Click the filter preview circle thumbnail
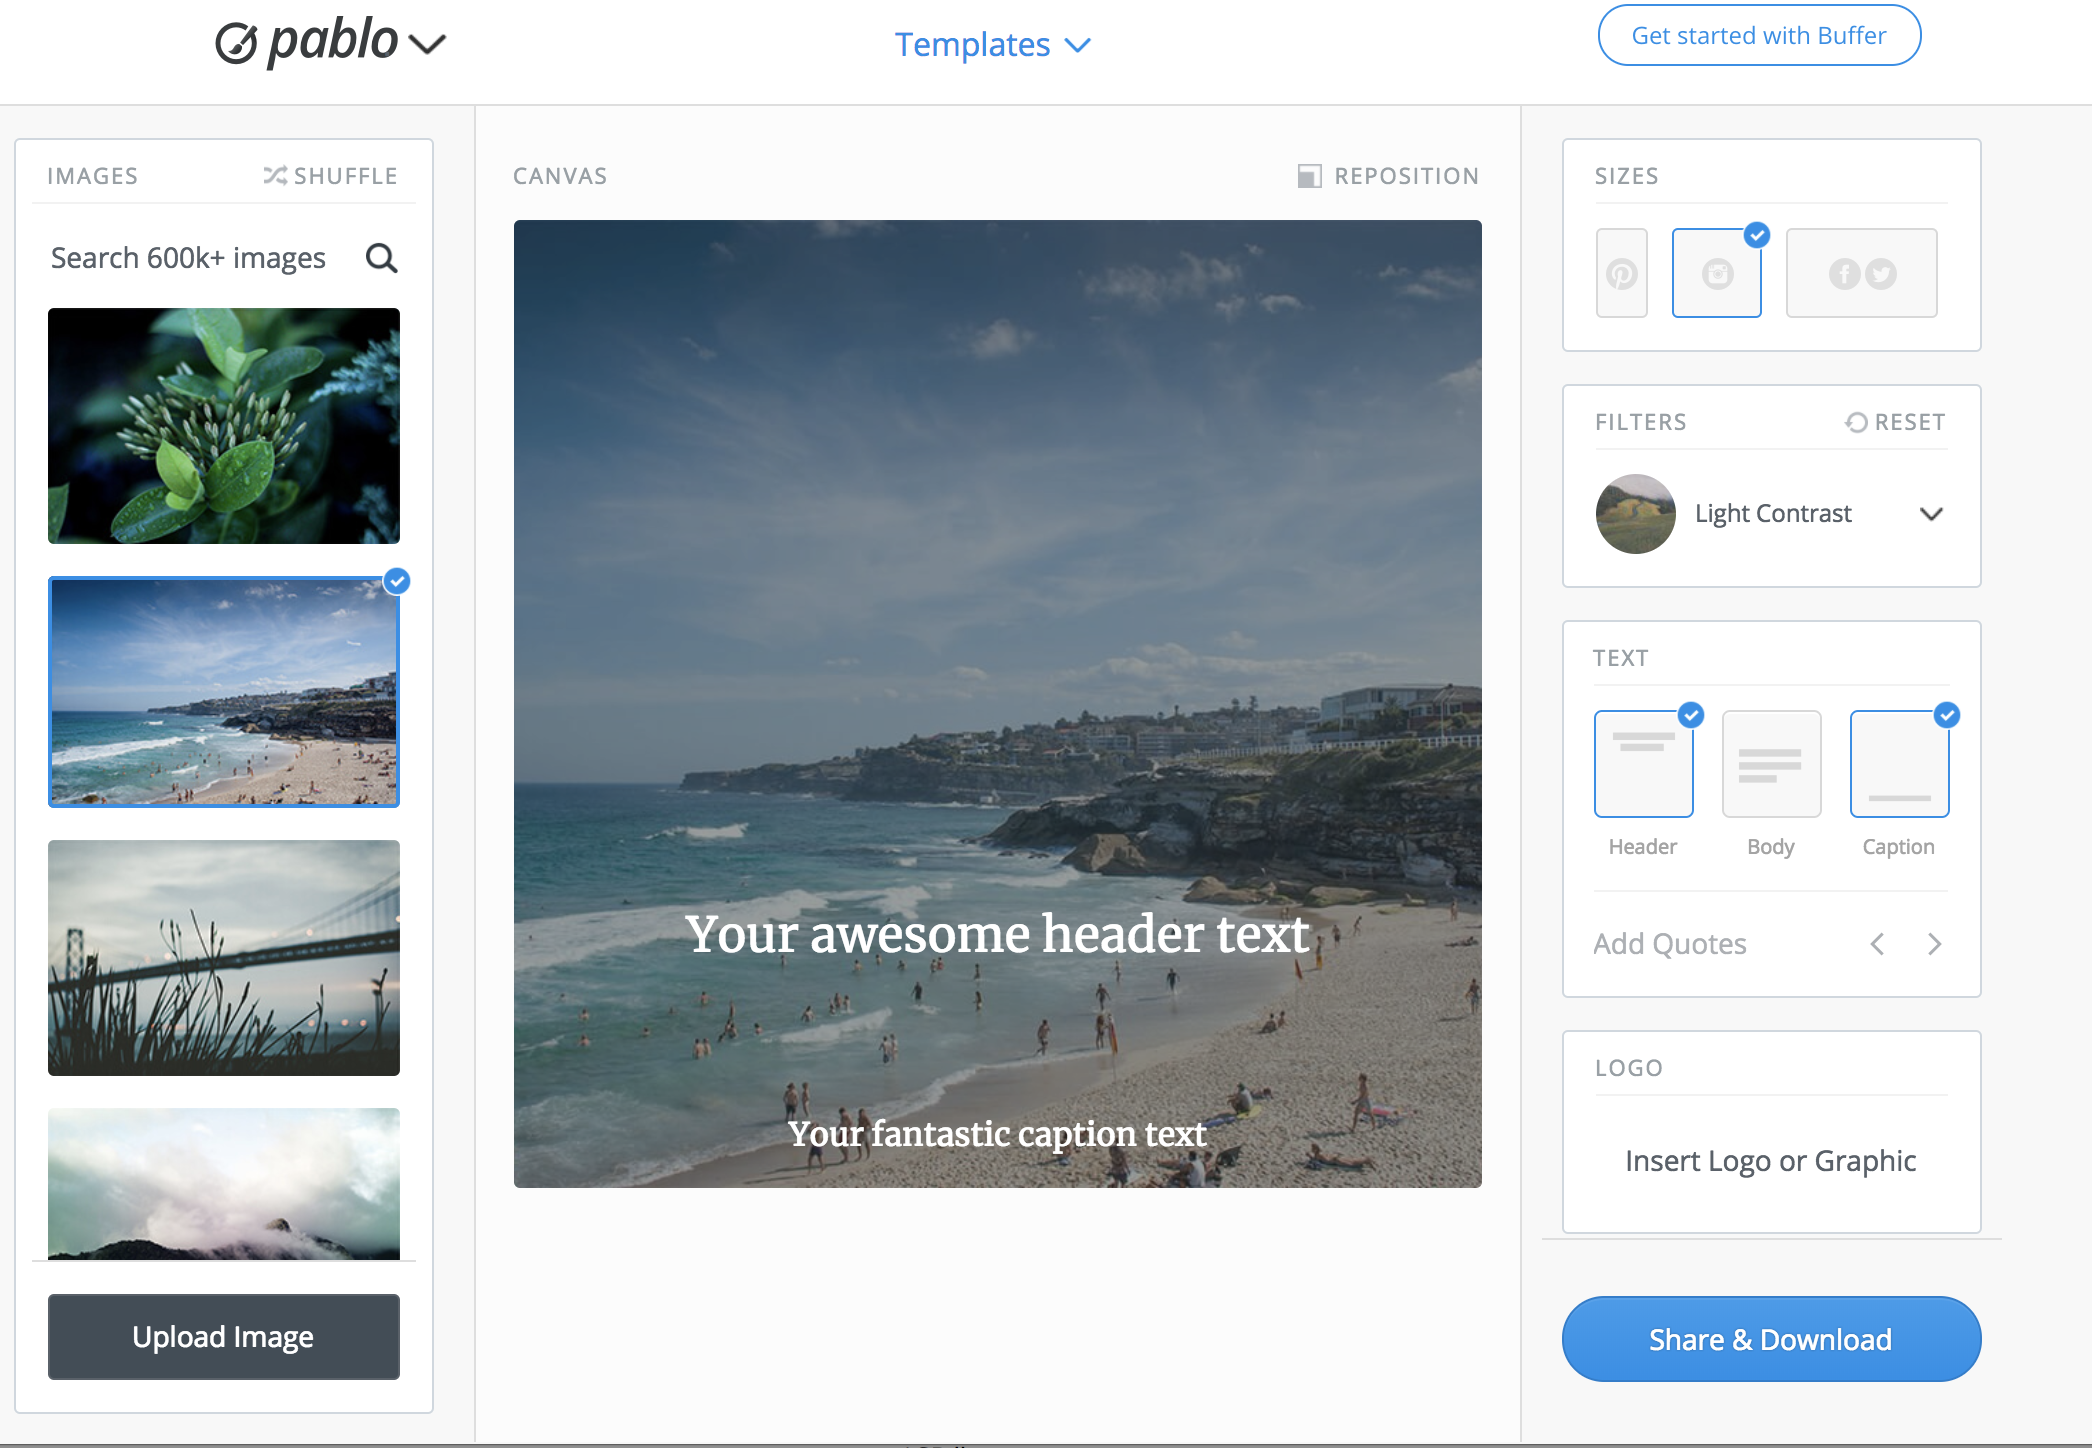Image resolution: width=2092 pixels, height=1448 pixels. pos(1636,514)
